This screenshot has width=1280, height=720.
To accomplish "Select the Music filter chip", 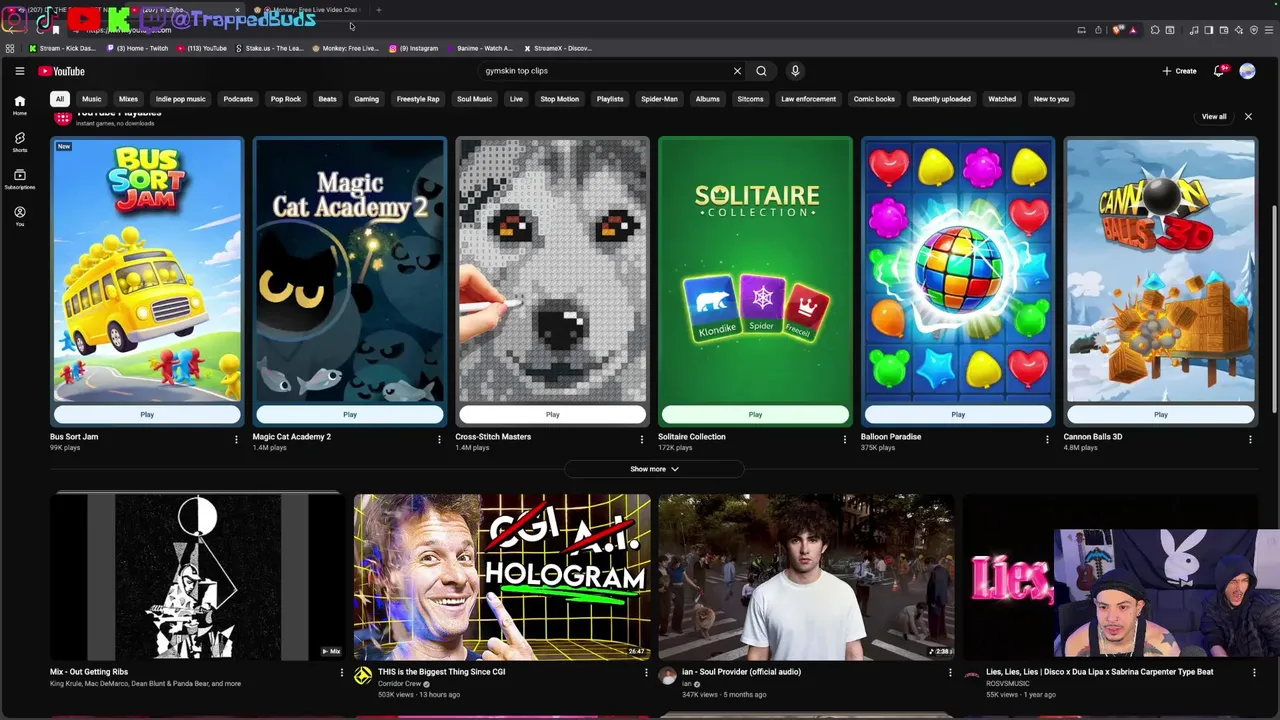I will (91, 99).
